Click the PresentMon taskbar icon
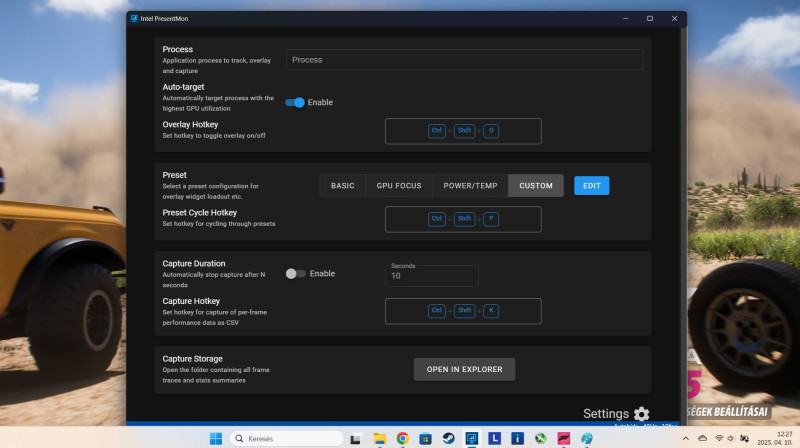Screen dimensions: 800x448 (x=471, y=438)
